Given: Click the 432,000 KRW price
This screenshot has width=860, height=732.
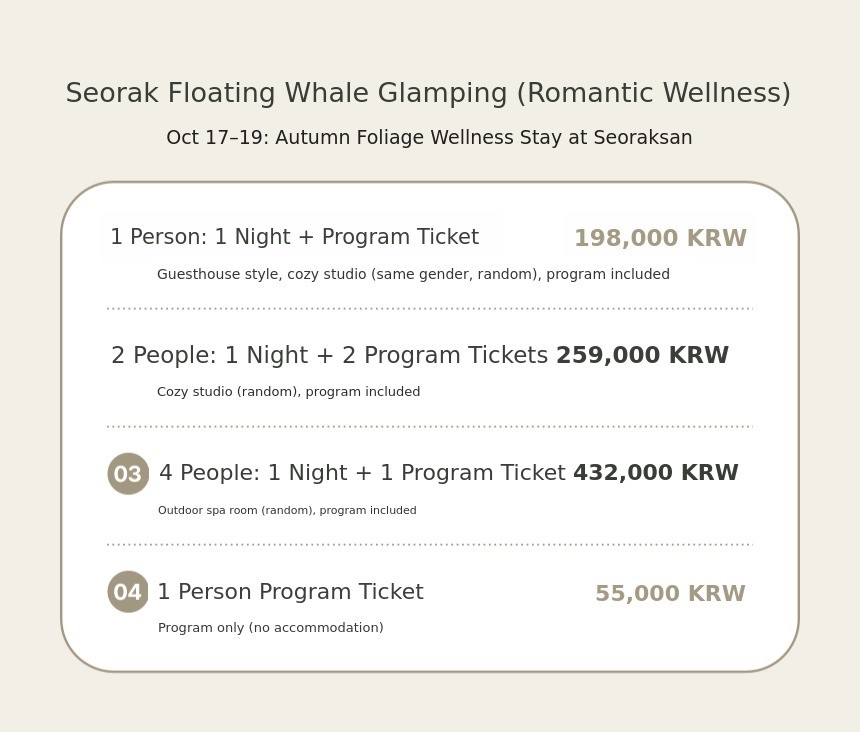Looking at the screenshot, I should point(655,474).
